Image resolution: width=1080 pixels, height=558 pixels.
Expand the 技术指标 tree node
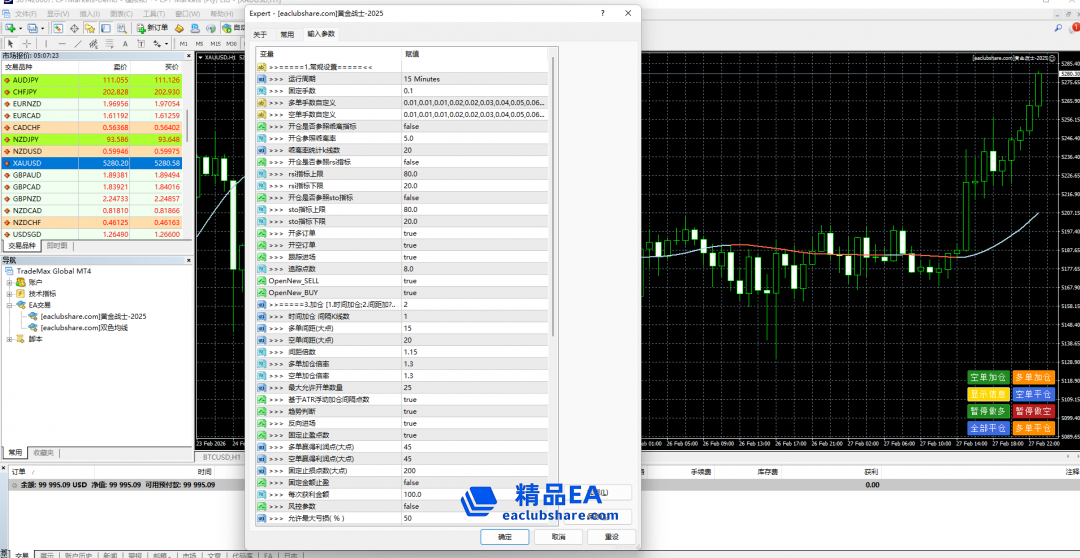click(x=9, y=294)
